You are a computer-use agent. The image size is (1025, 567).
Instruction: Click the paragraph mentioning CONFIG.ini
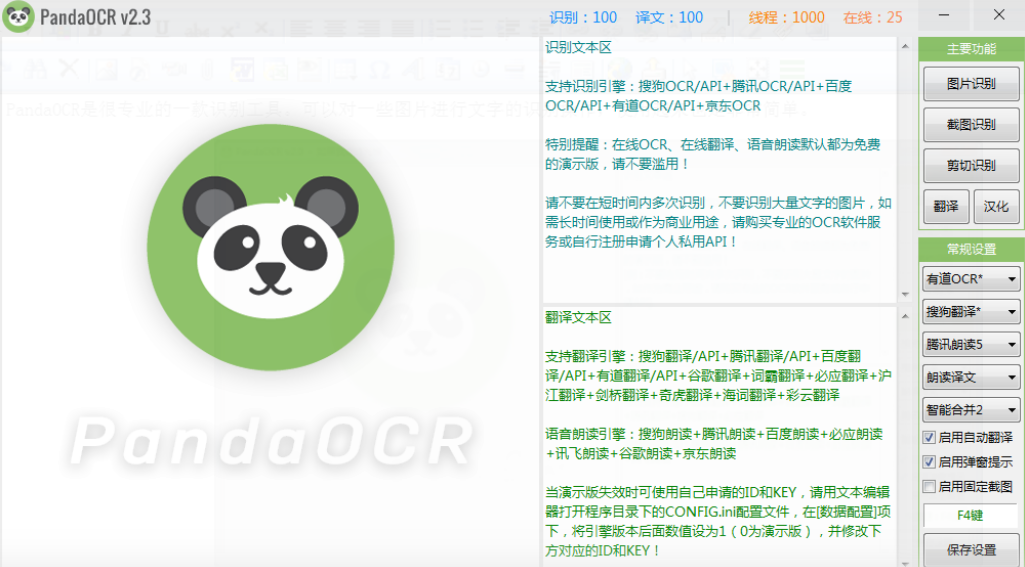tap(718, 522)
